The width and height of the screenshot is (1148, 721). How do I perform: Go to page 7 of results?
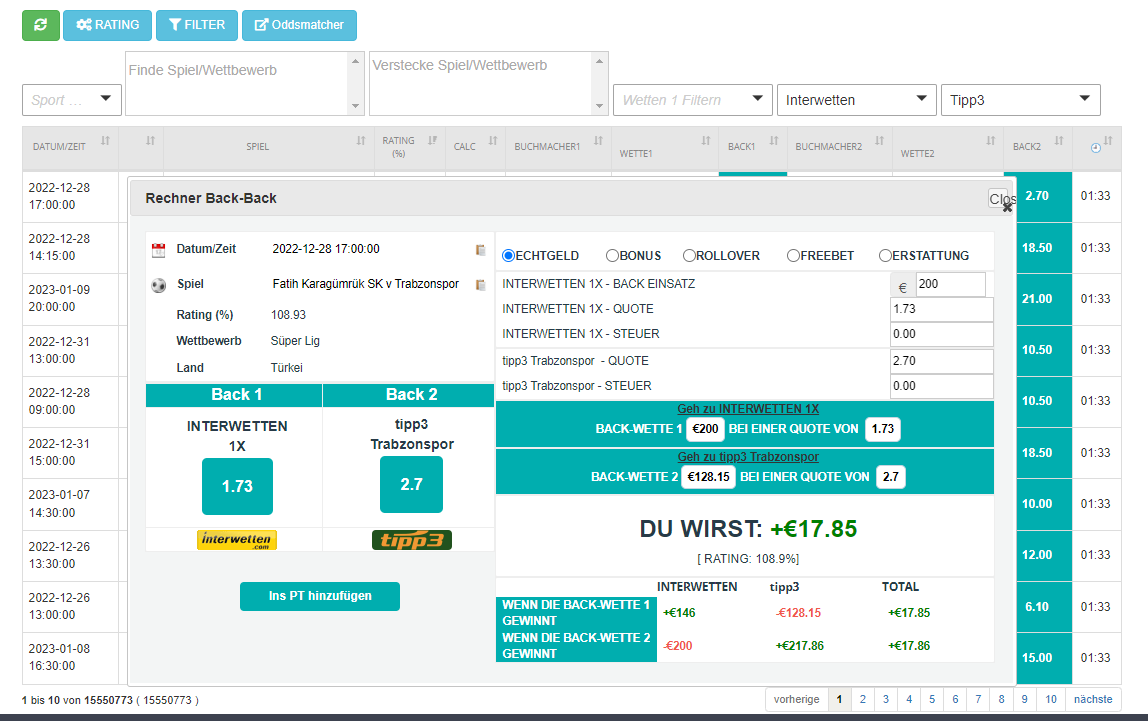pos(978,699)
